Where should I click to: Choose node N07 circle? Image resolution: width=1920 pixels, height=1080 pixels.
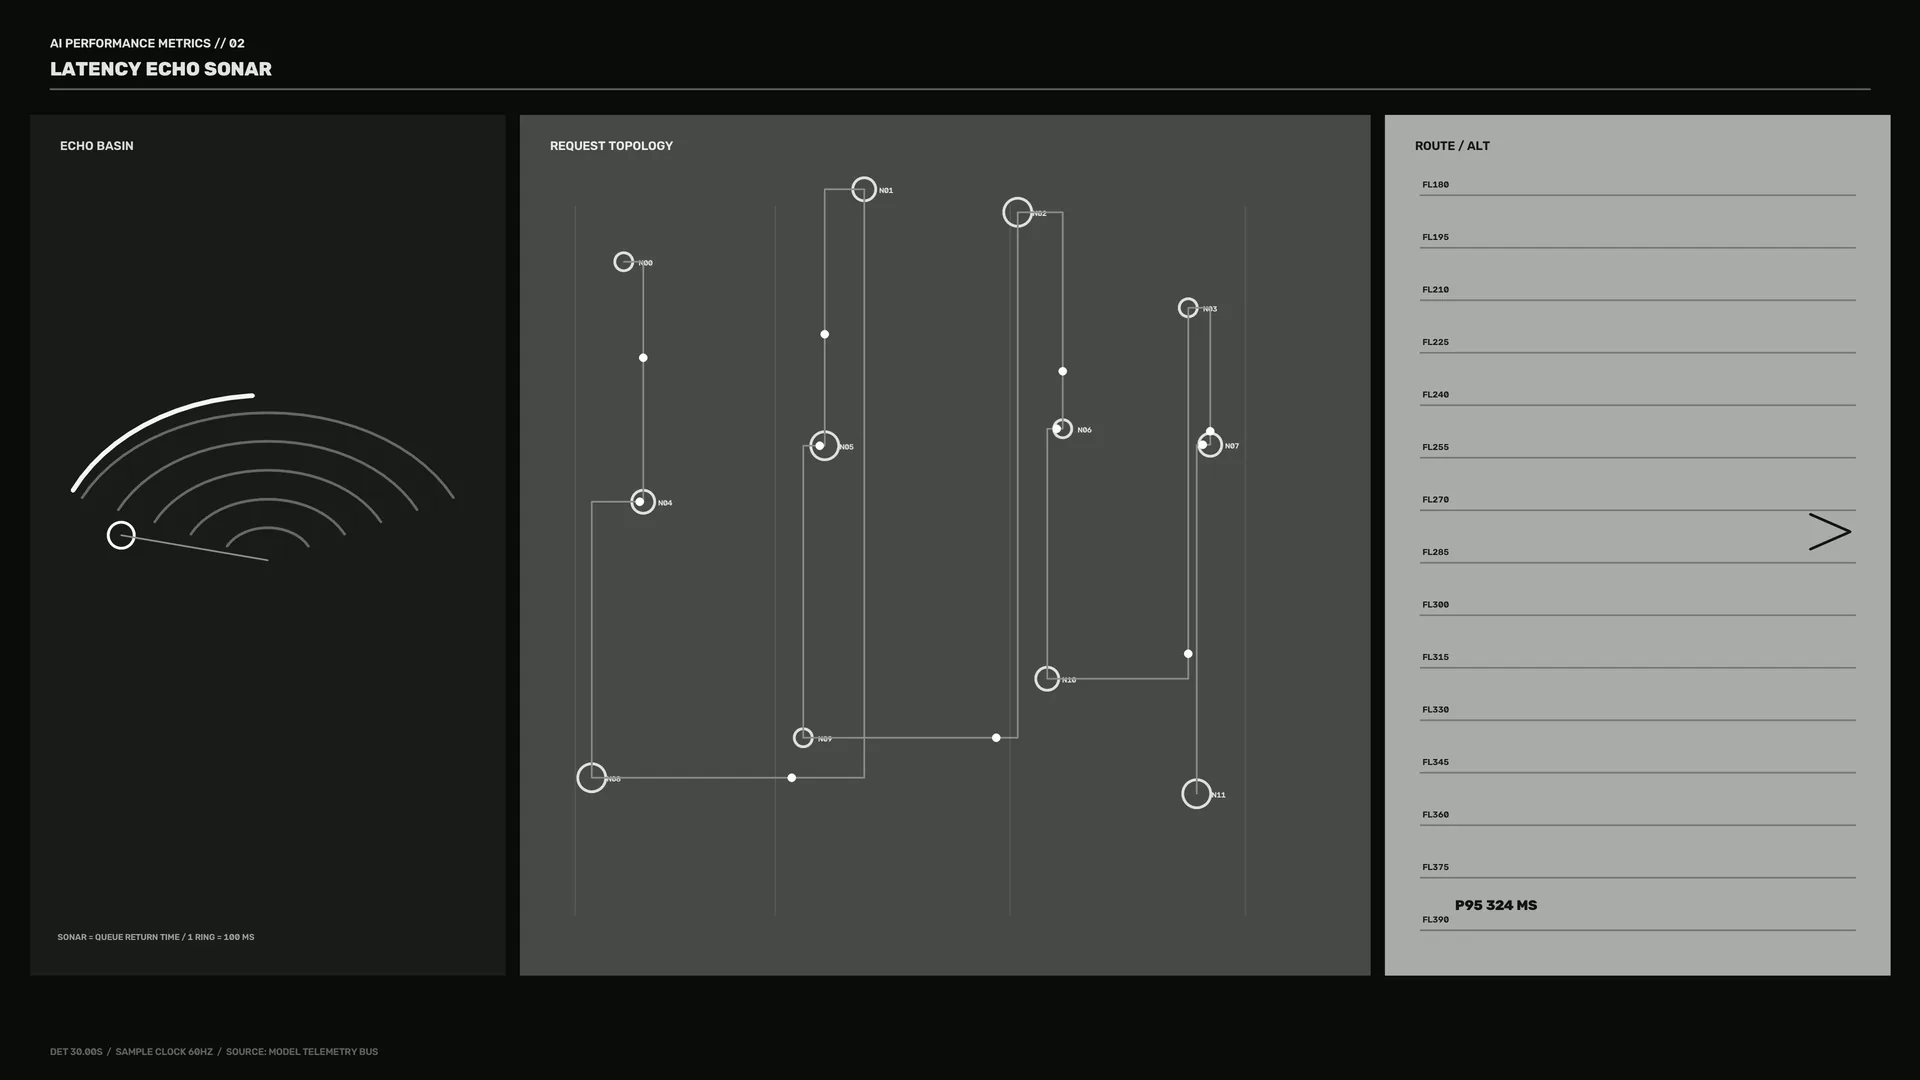(x=1210, y=445)
